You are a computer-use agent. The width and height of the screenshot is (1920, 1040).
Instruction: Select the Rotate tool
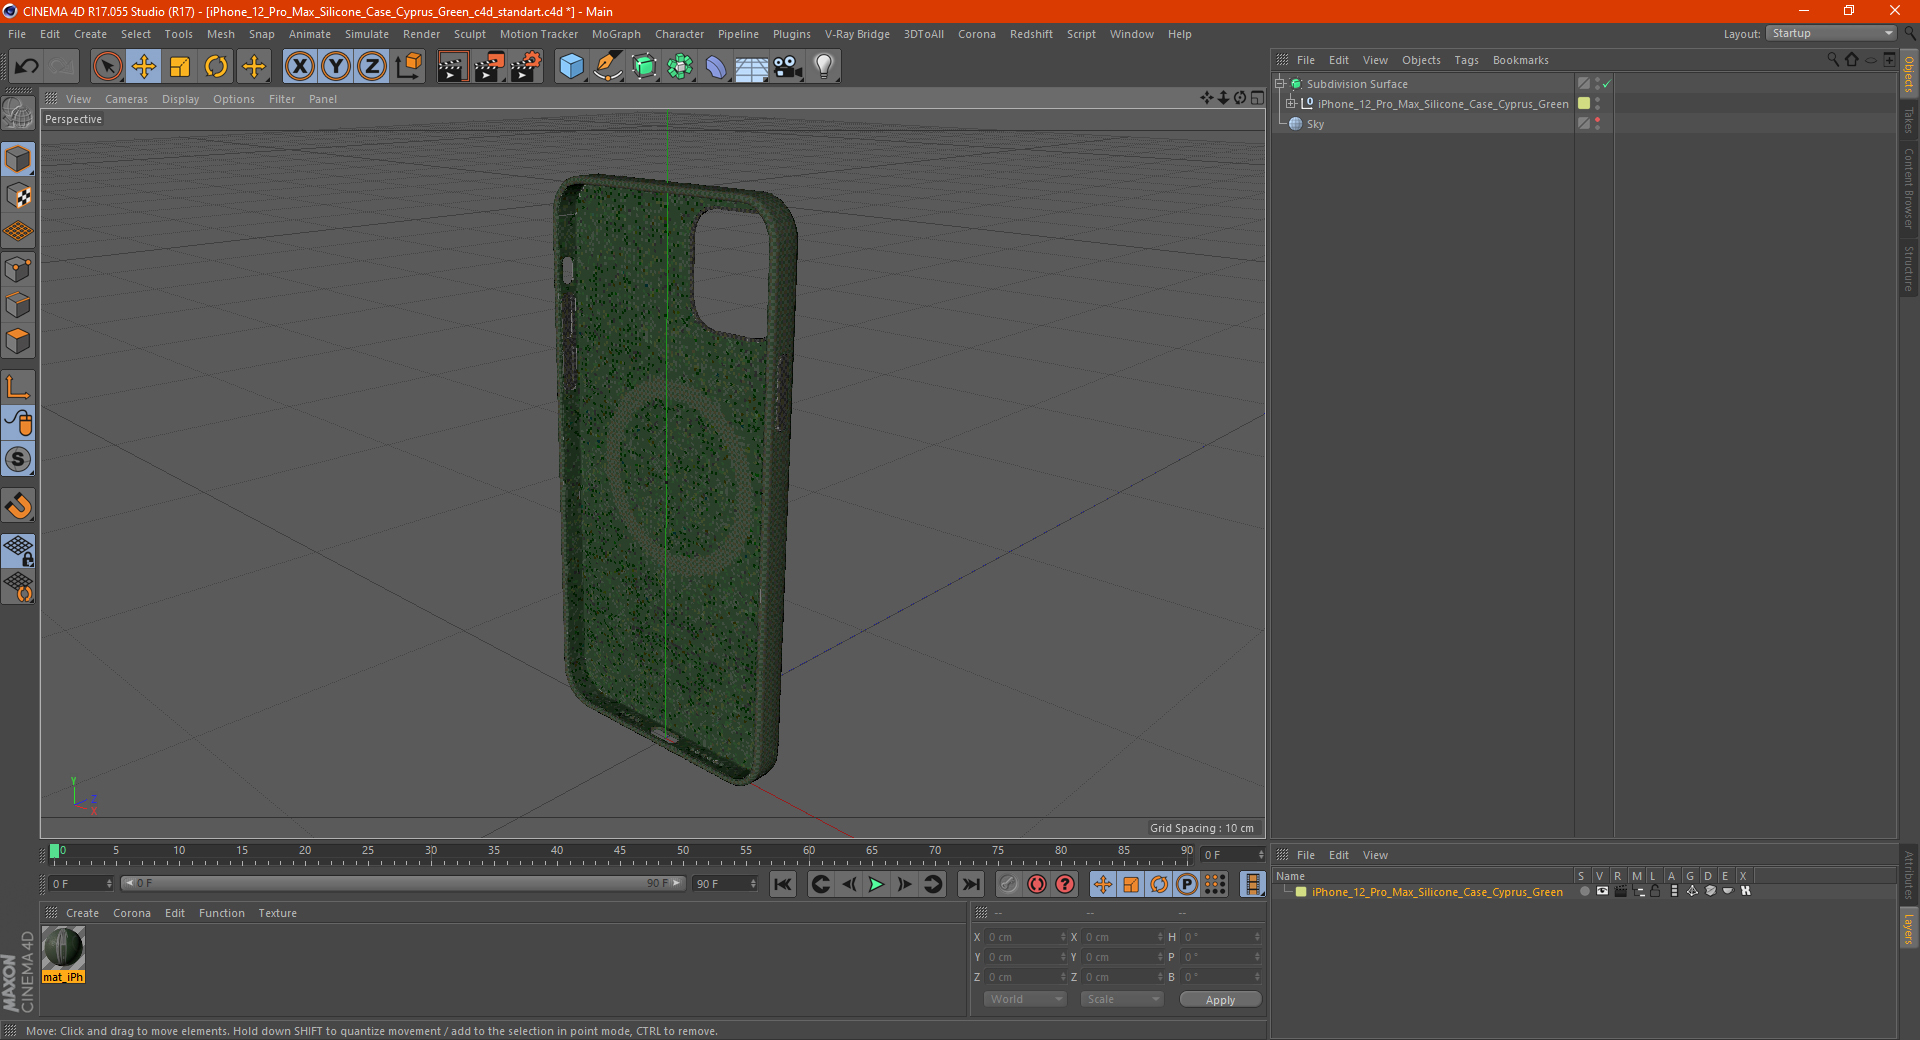point(216,67)
